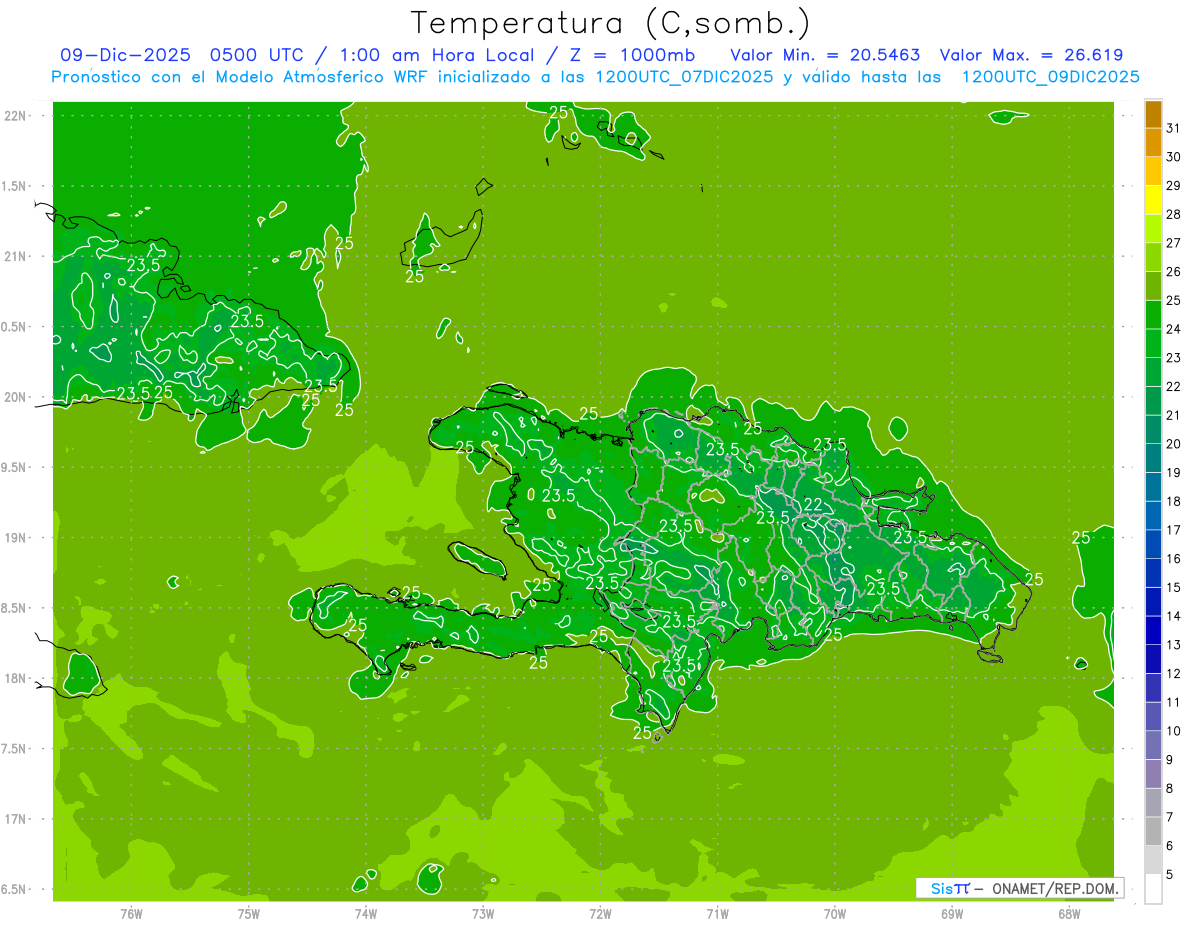Click the "ONAMET/REP.DOM." credit label
The width and height of the screenshot is (1200, 927).
coord(1054,888)
